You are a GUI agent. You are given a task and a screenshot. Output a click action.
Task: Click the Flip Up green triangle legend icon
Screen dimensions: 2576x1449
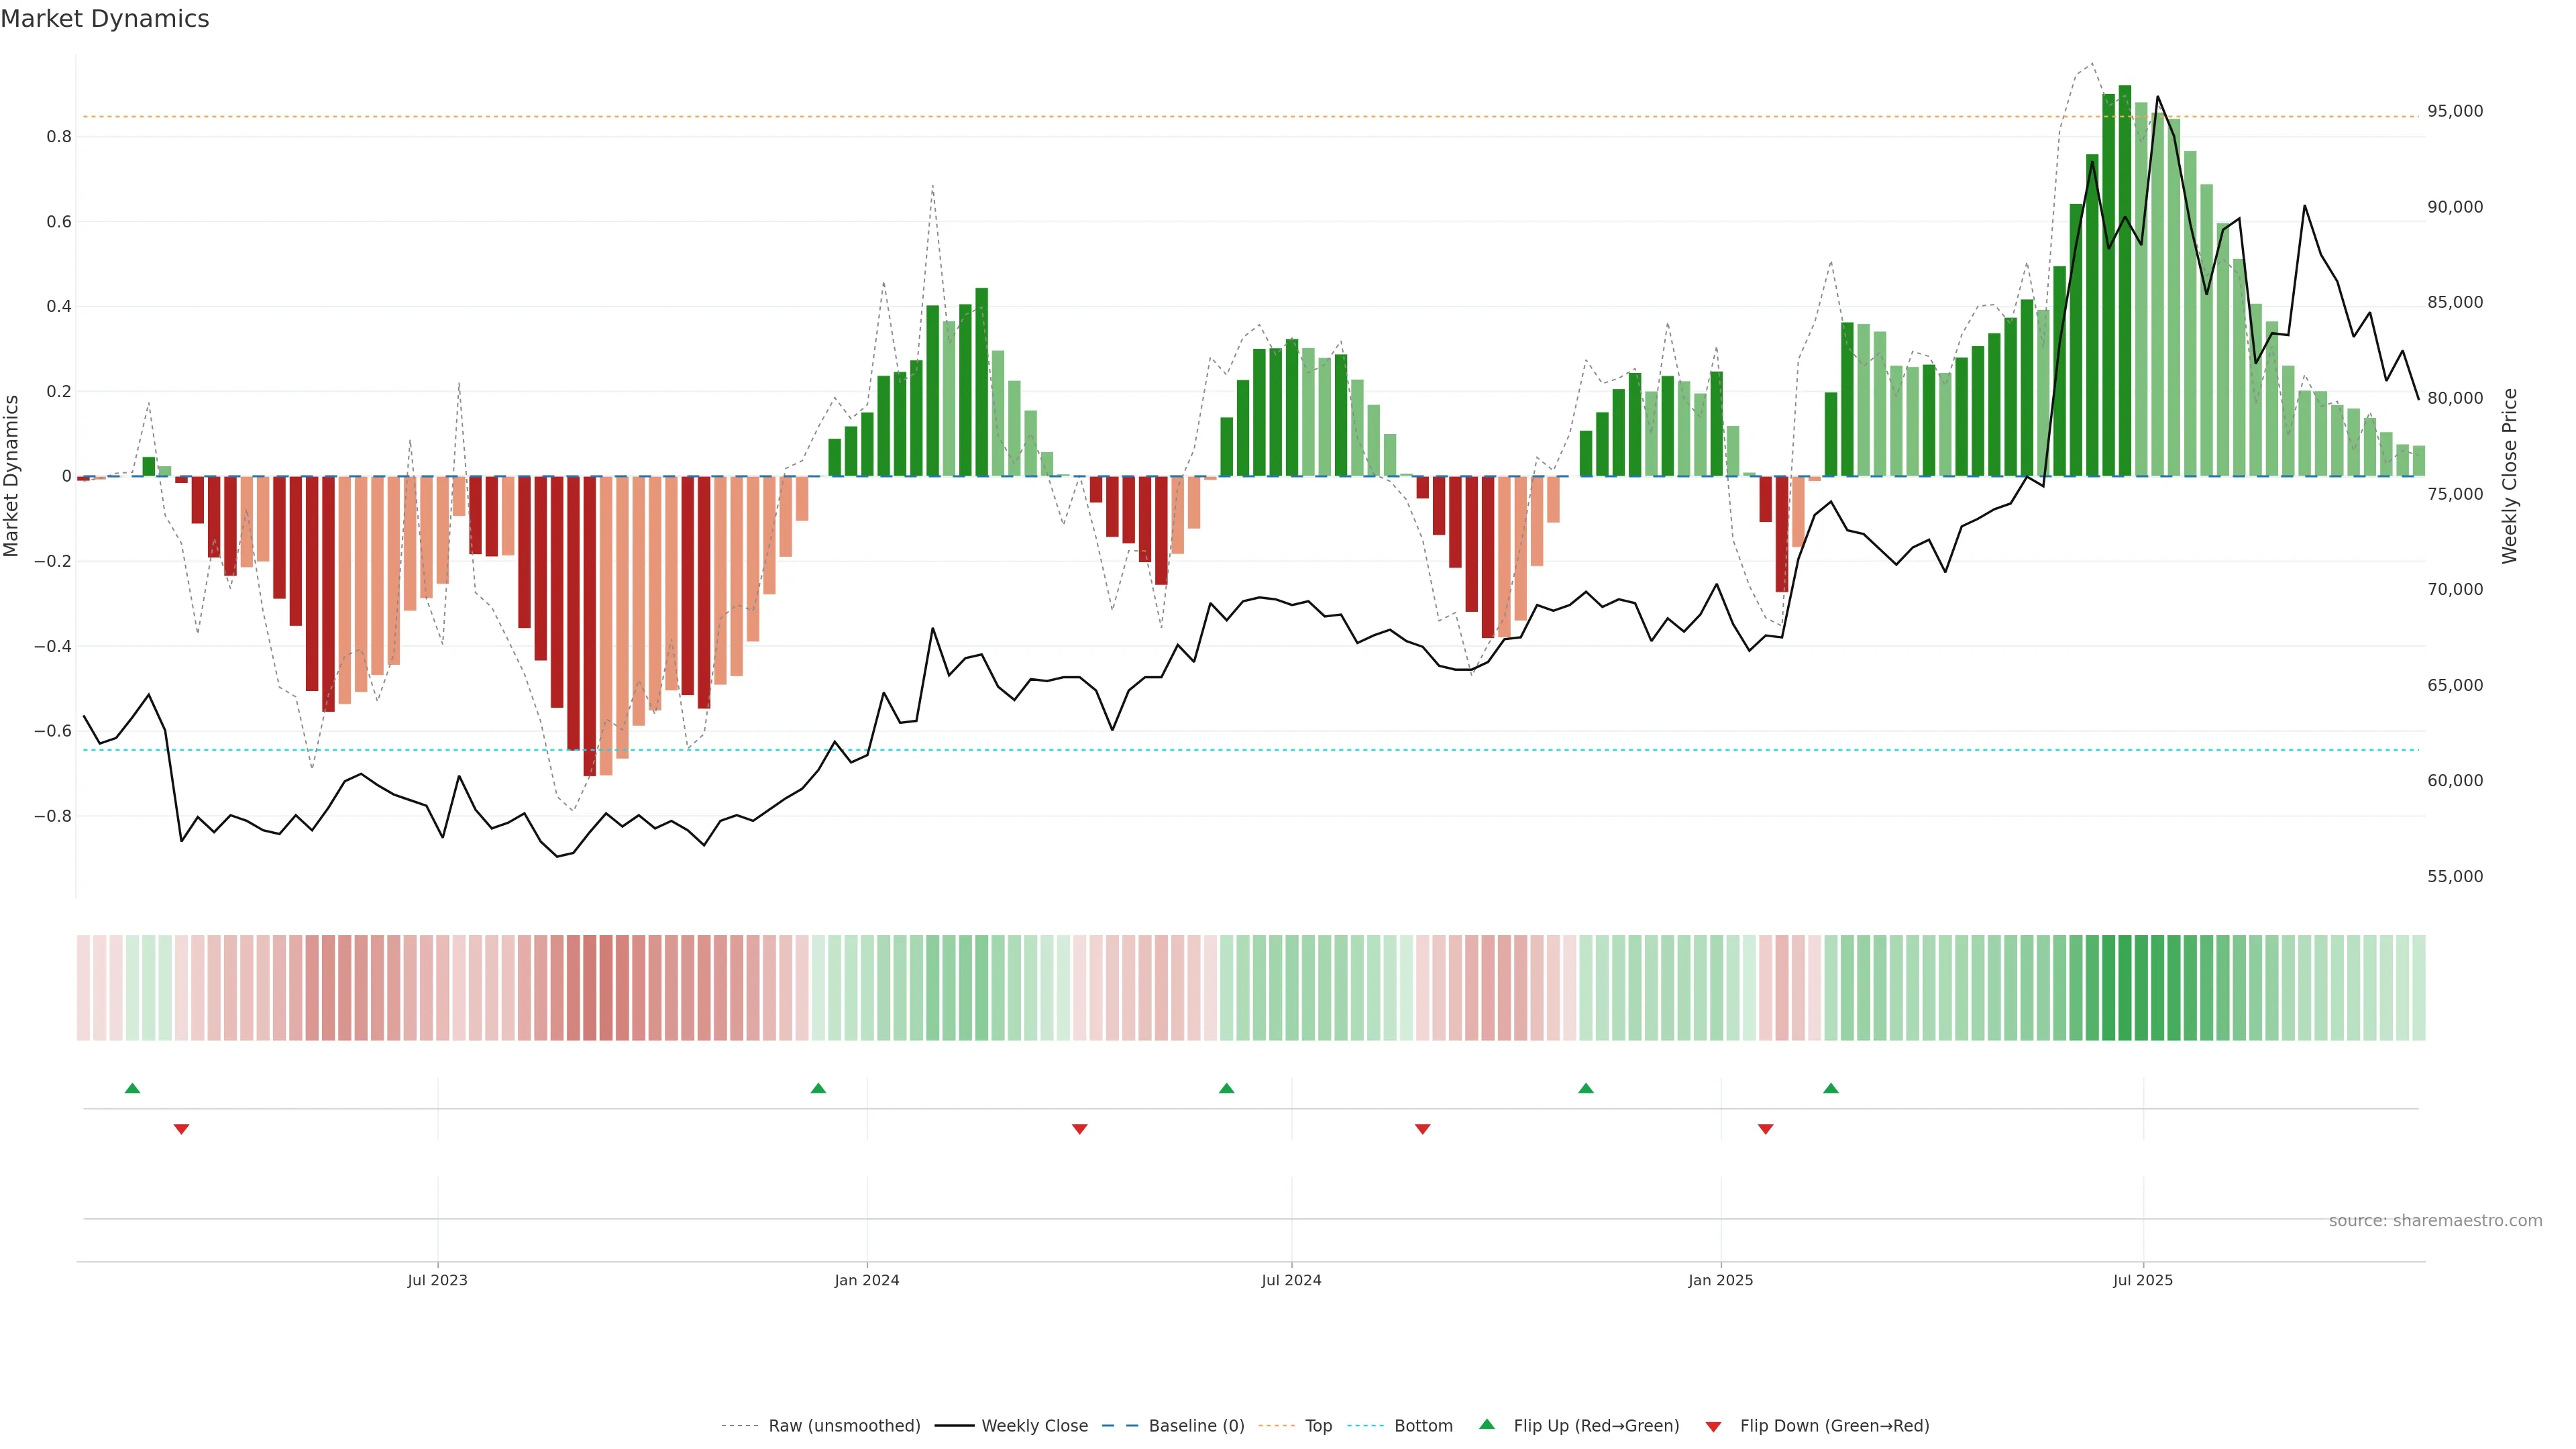[x=1487, y=1424]
